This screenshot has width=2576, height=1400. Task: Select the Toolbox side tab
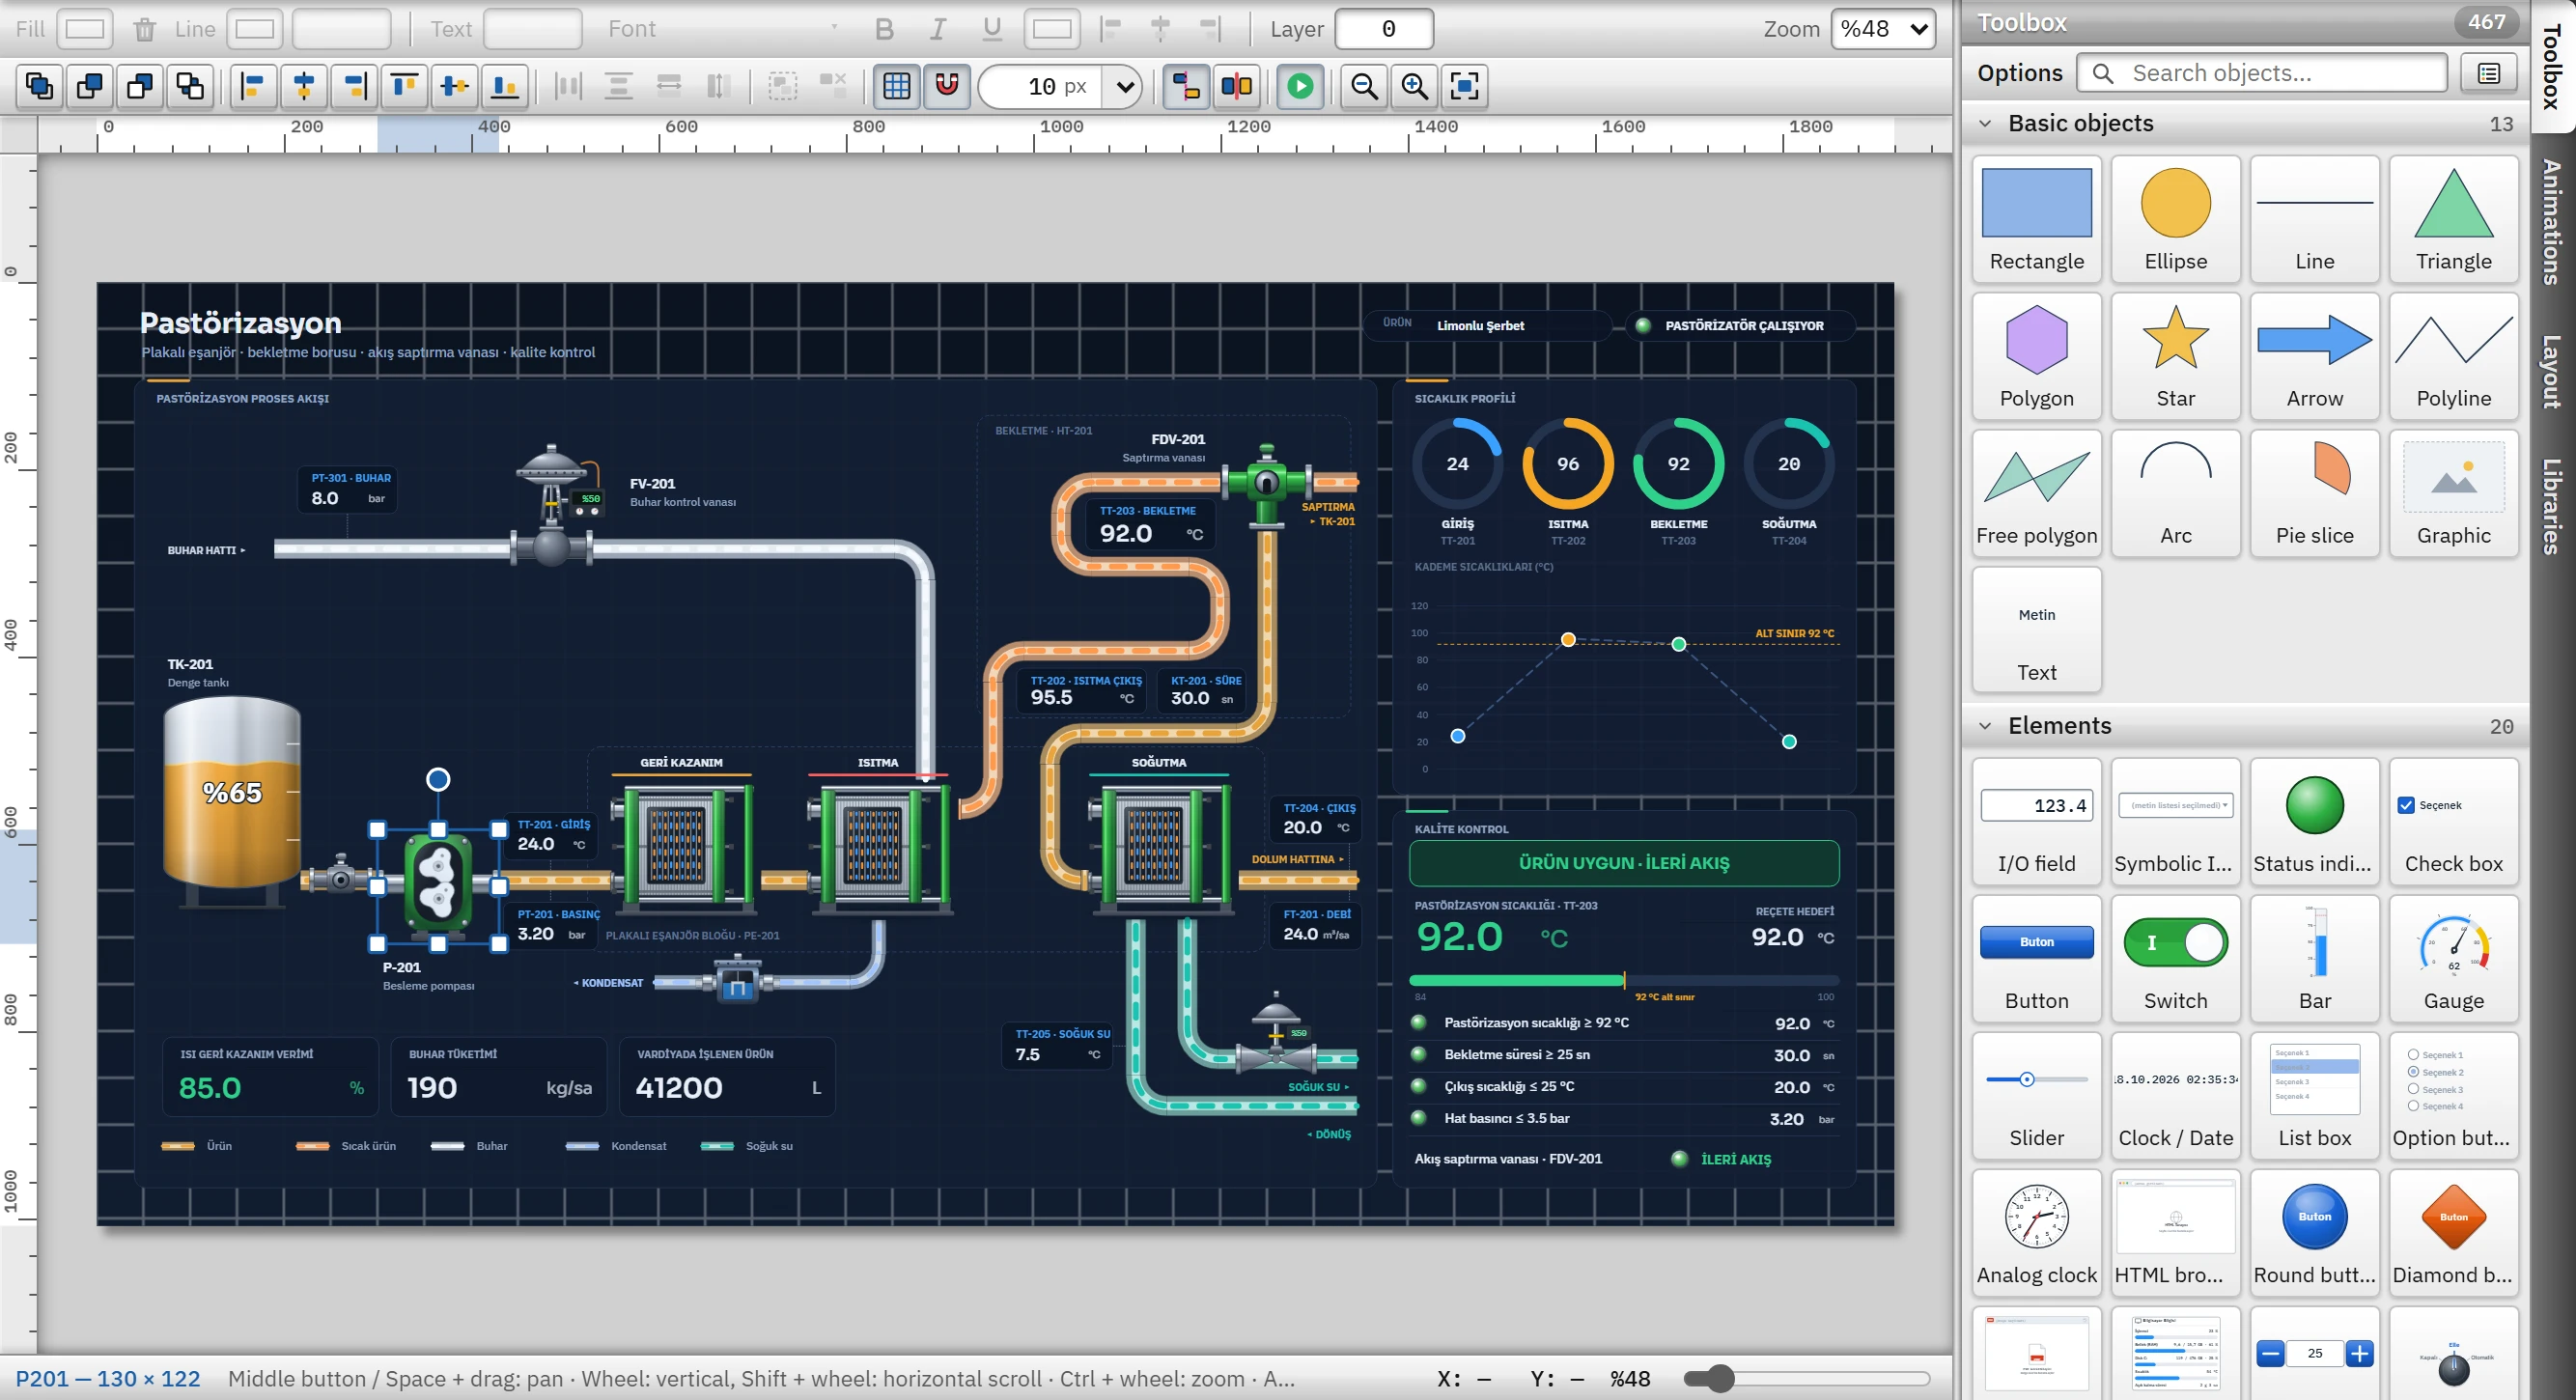[x=2553, y=67]
